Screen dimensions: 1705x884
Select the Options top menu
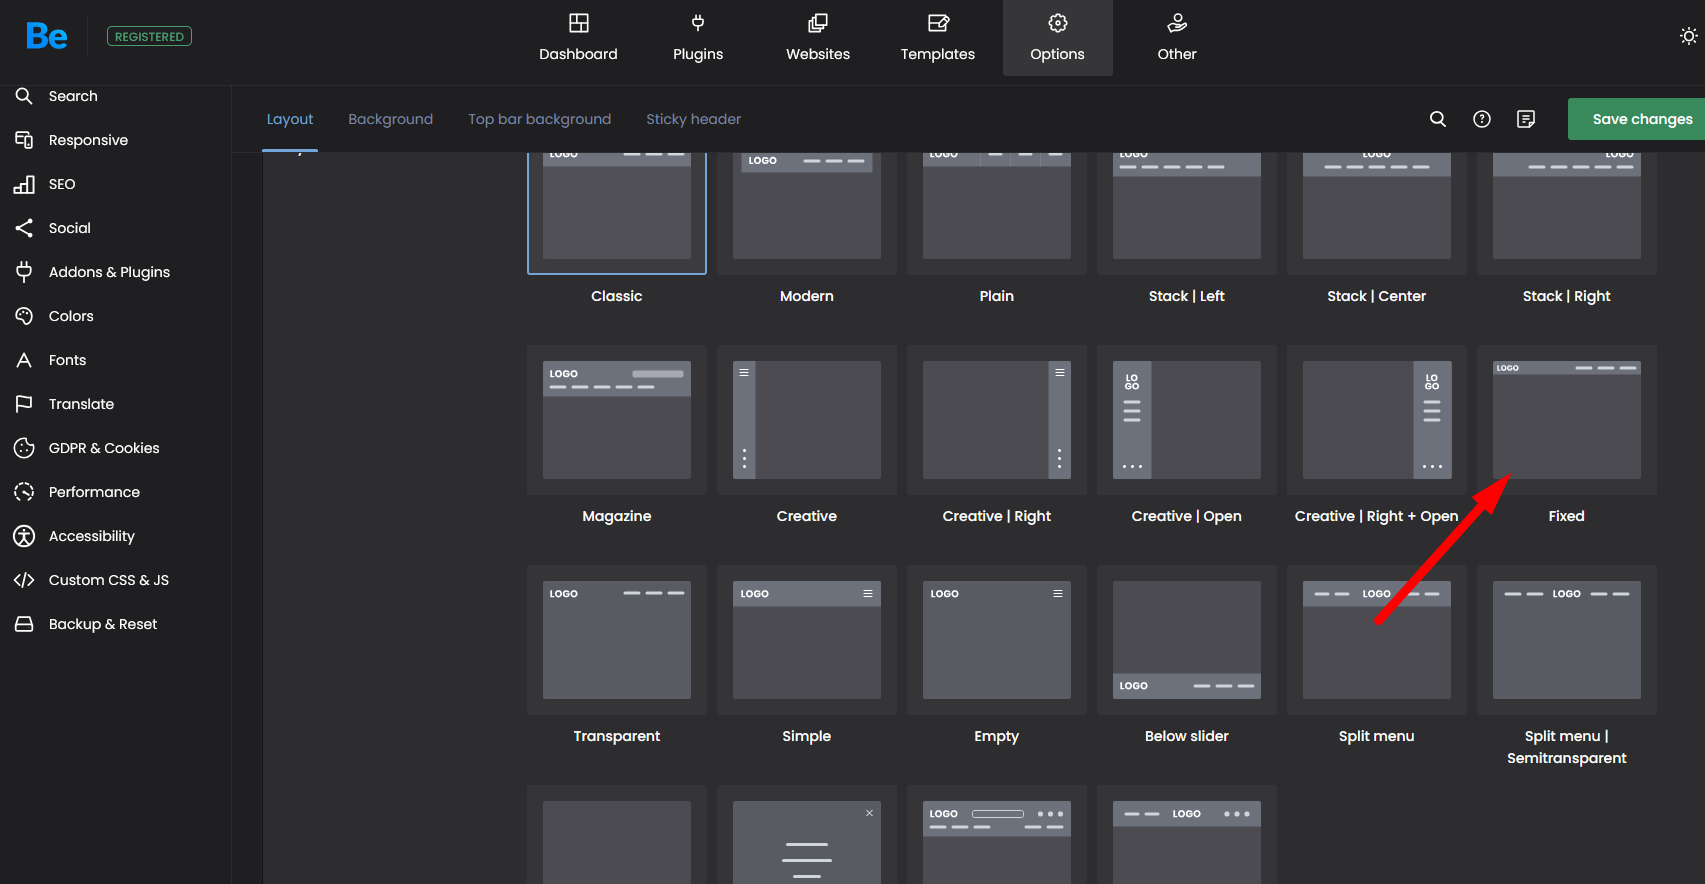click(1058, 38)
